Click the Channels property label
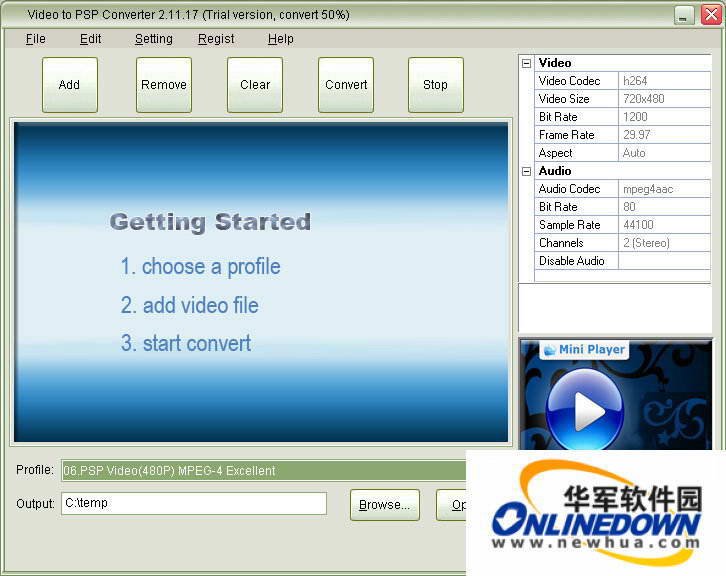The width and height of the screenshot is (726, 576). pyautogui.click(x=576, y=244)
